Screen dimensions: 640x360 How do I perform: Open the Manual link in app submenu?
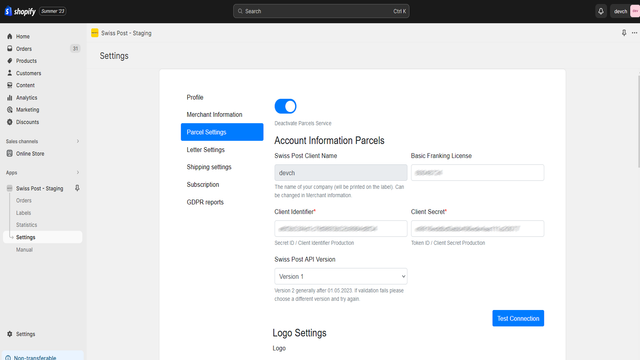[x=24, y=249]
